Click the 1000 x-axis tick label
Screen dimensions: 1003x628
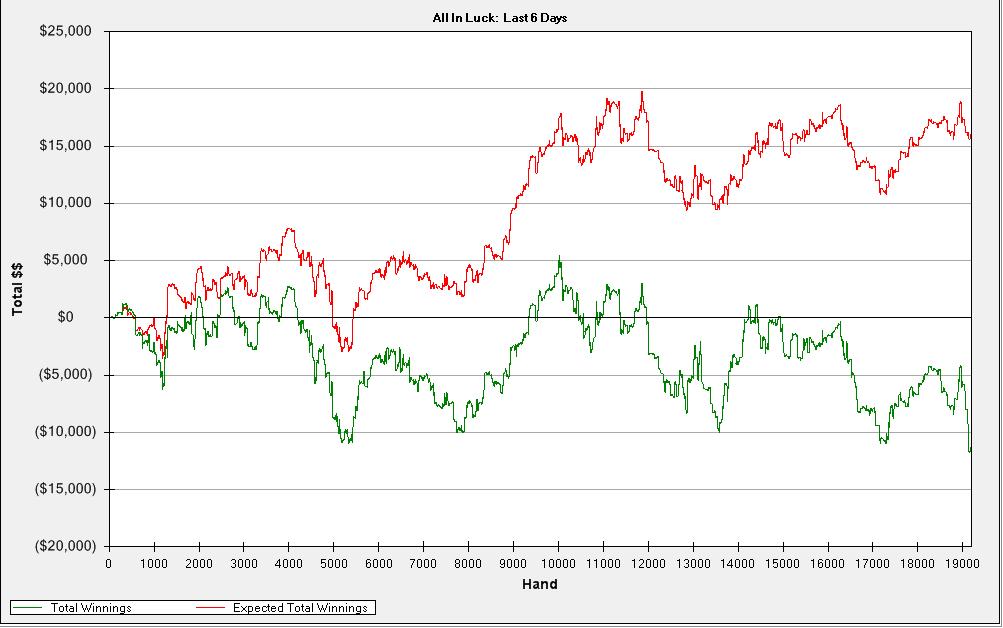point(154,563)
